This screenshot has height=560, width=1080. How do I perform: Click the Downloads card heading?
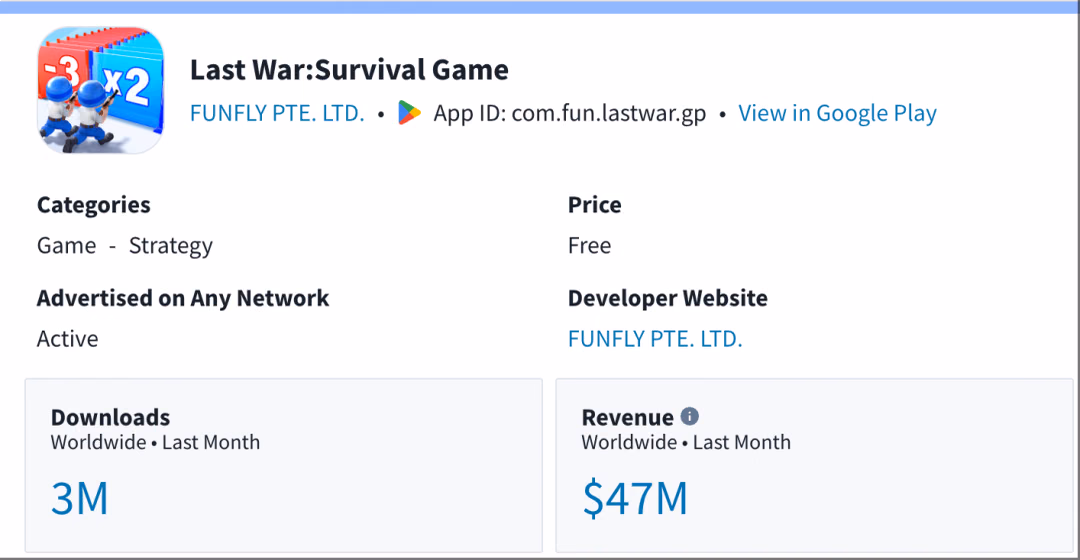tap(110, 417)
